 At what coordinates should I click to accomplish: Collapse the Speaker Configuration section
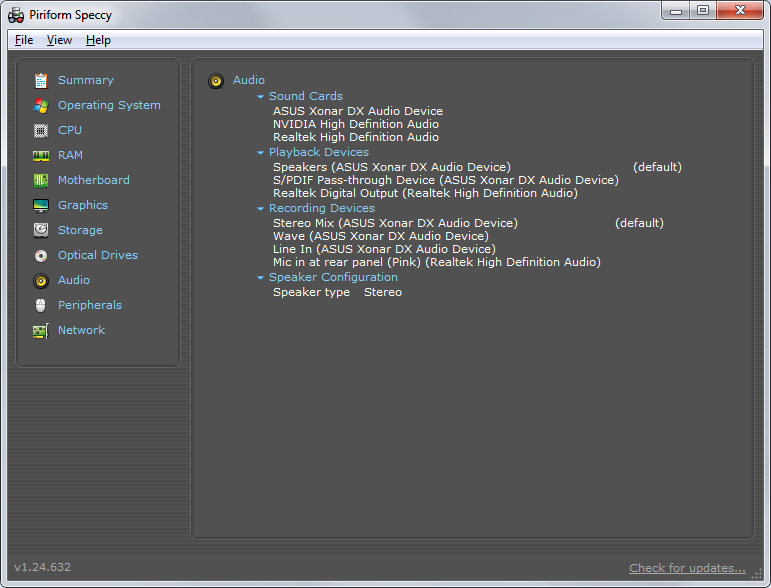(x=261, y=278)
